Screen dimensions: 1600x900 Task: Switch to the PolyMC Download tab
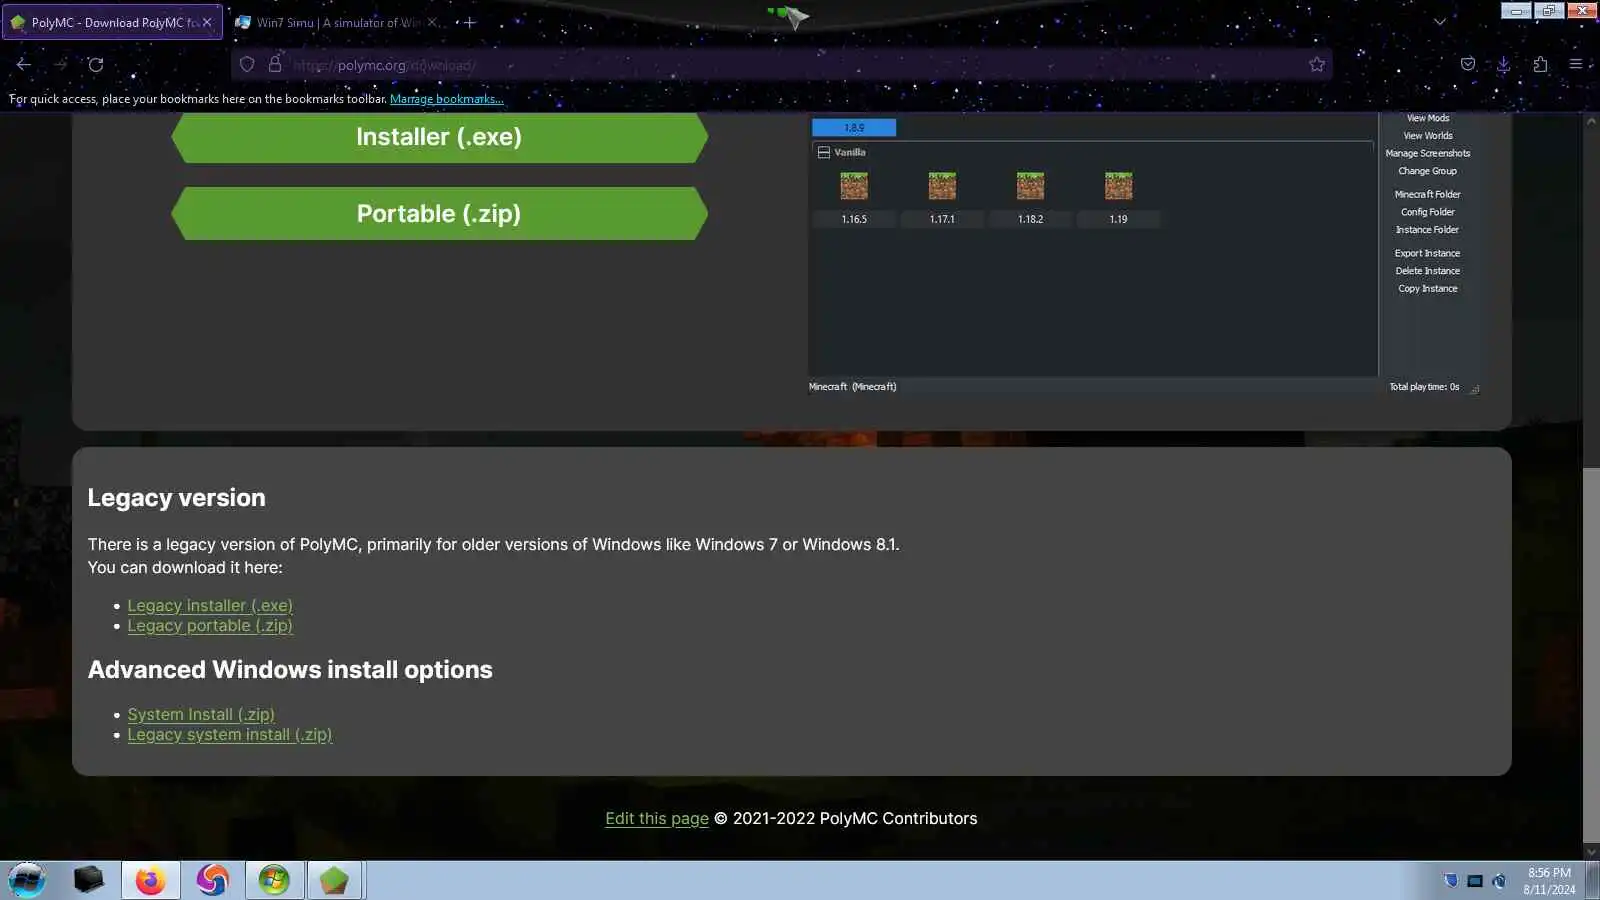(x=112, y=22)
